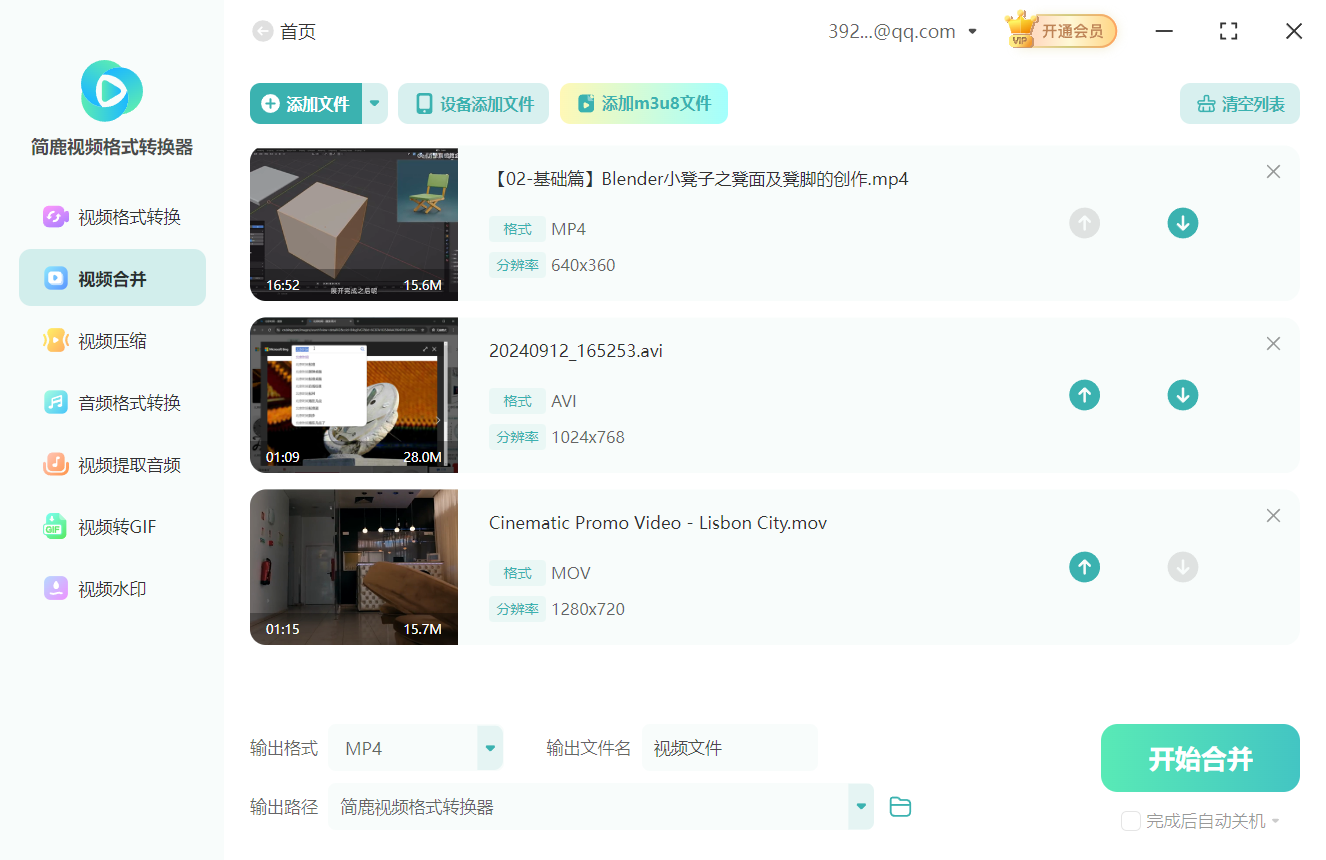This screenshot has height=860, width=1326.
Task: Open 视频提取音频 section
Action: pos(112,465)
